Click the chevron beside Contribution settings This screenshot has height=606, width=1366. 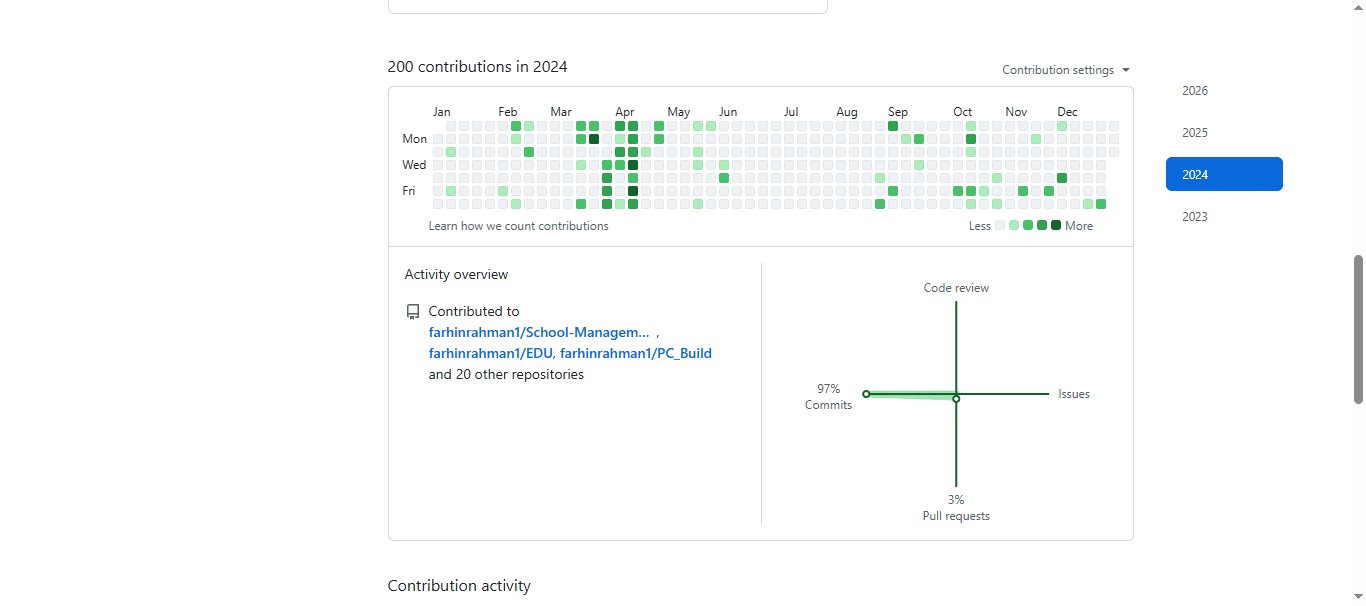1125,69
